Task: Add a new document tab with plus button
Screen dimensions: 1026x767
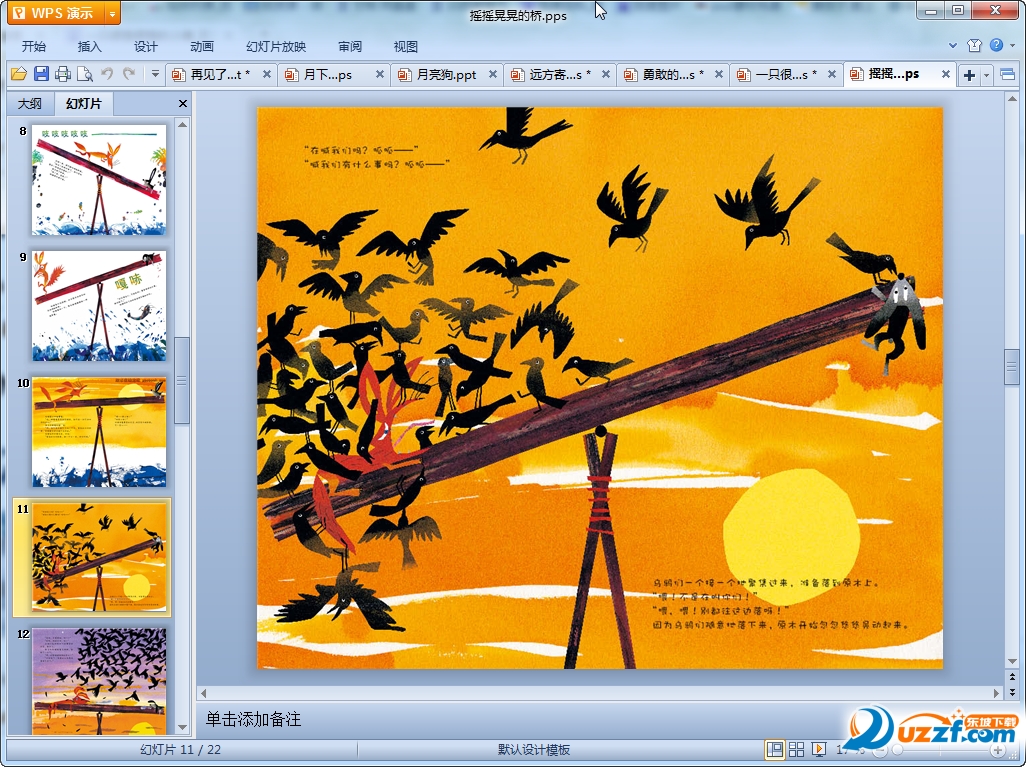Action: click(970, 75)
